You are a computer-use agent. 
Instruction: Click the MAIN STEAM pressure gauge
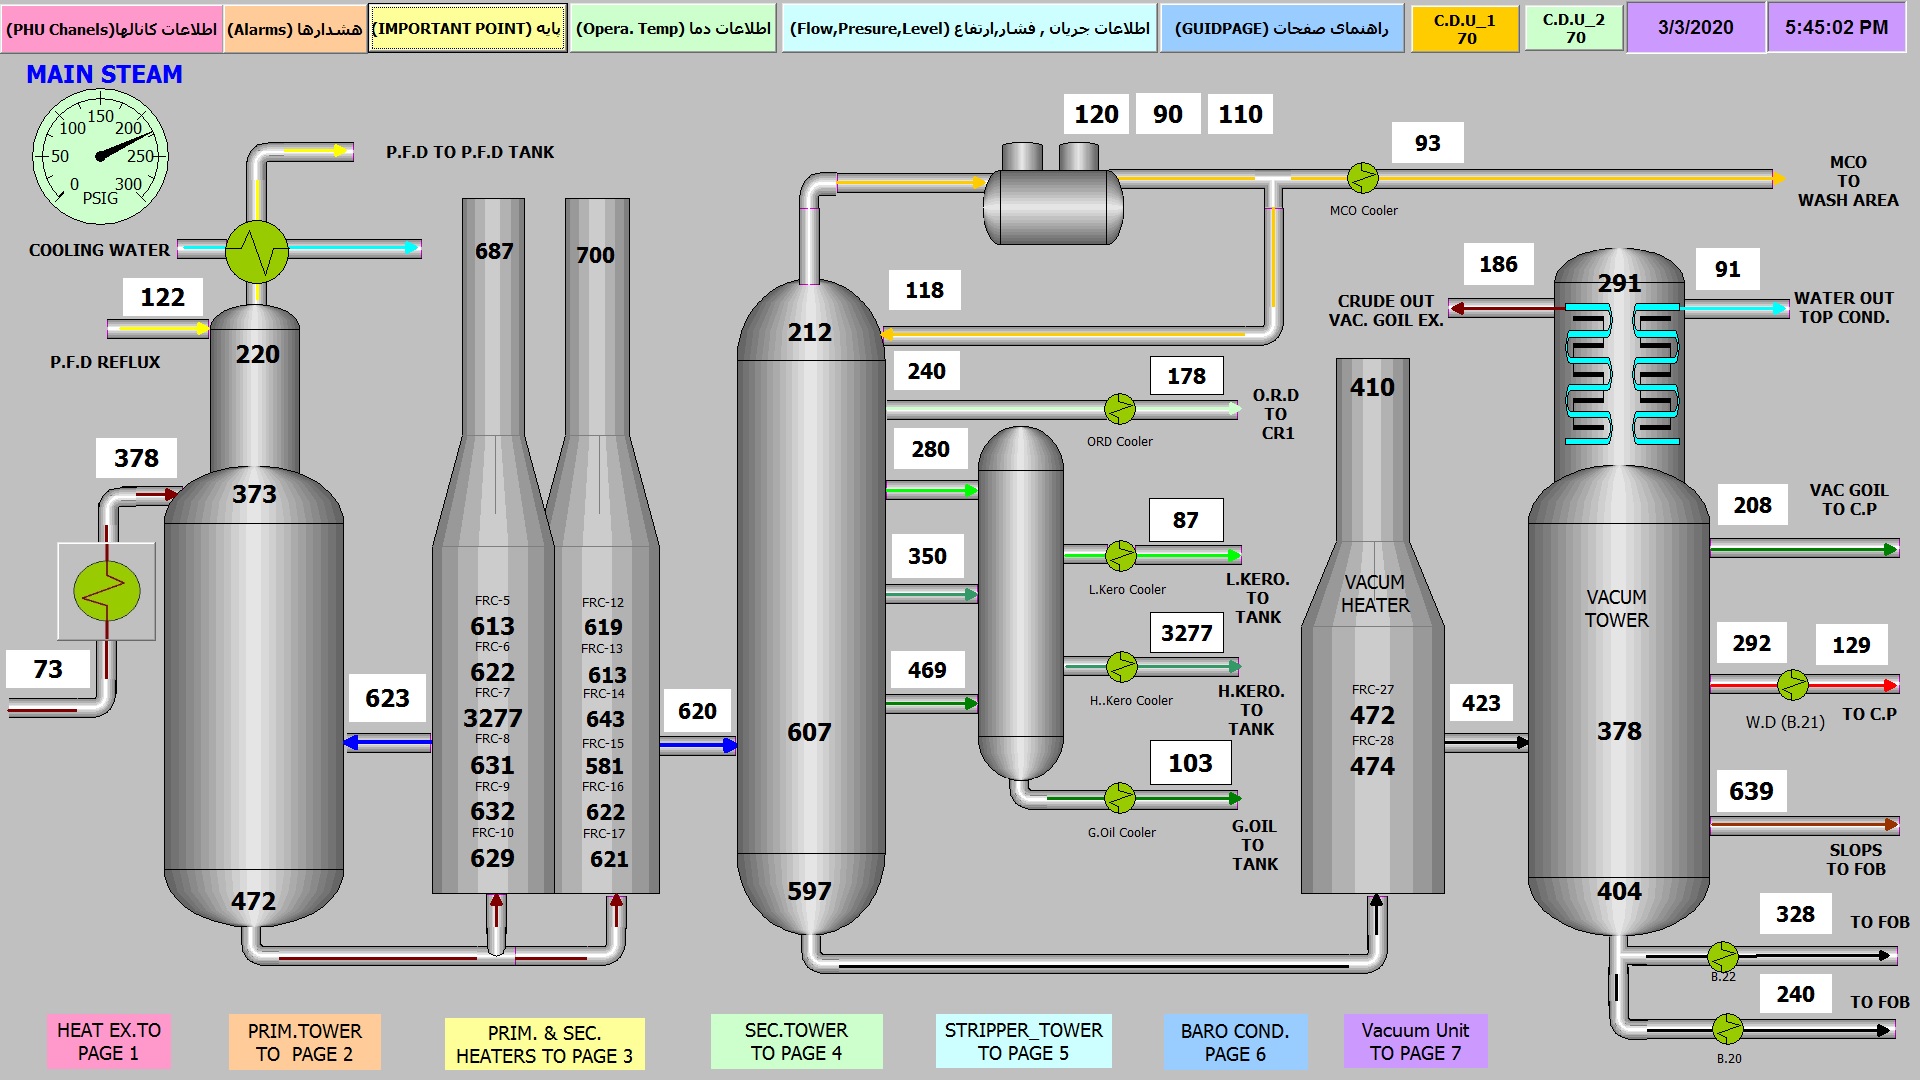coord(100,156)
